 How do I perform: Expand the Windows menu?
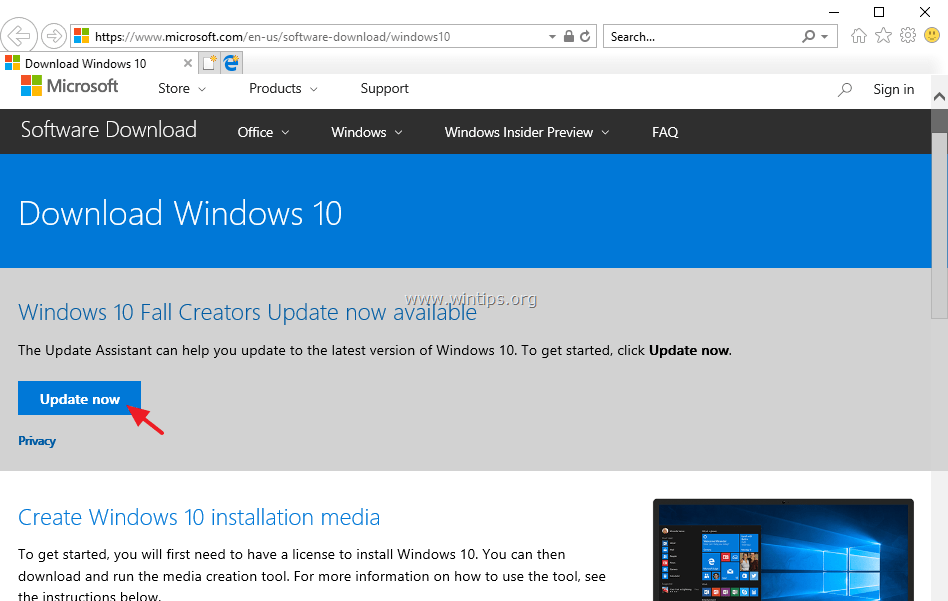coord(366,132)
